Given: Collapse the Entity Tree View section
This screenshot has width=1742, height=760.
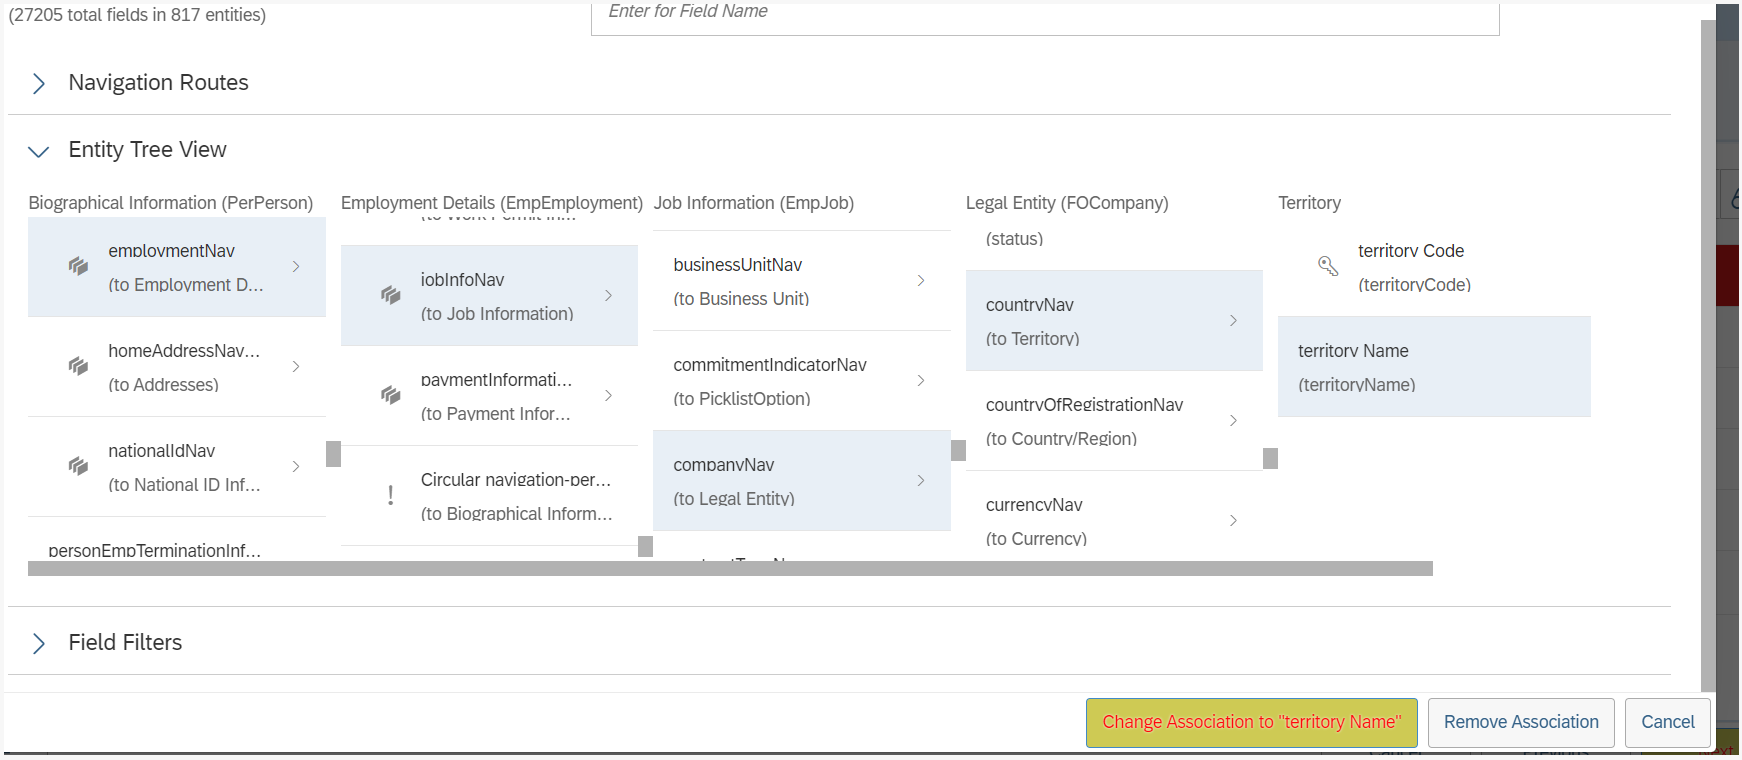Looking at the screenshot, I should (39, 151).
